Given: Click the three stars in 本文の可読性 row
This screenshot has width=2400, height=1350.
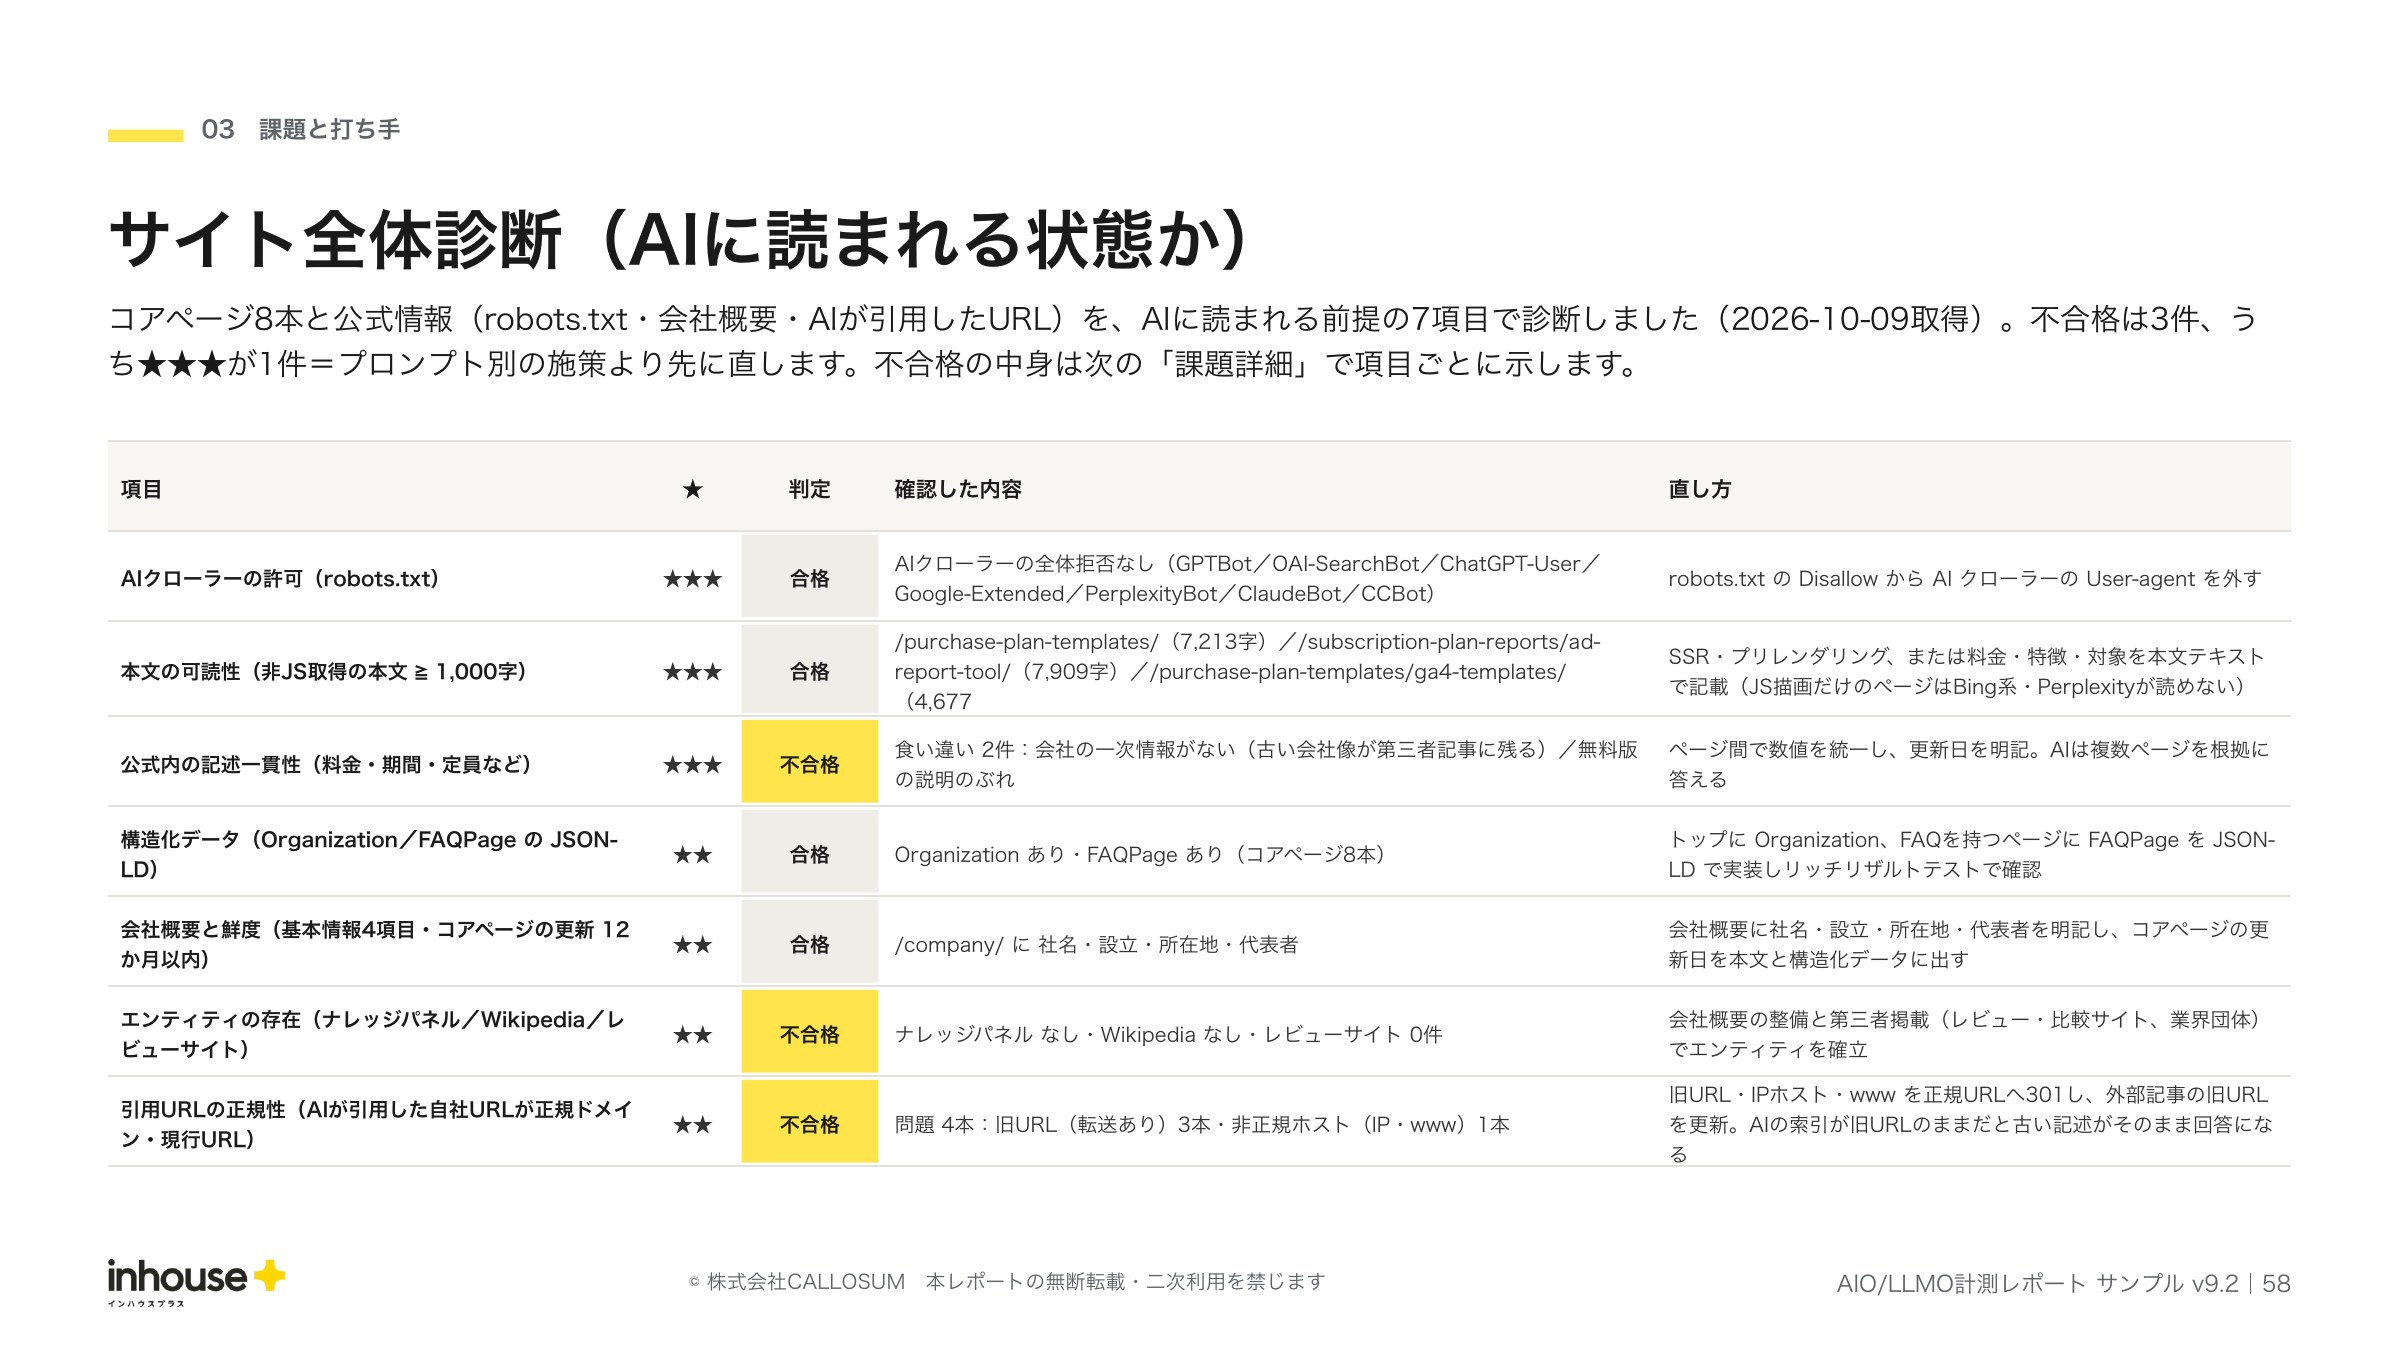Looking at the screenshot, I should click(692, 672).
